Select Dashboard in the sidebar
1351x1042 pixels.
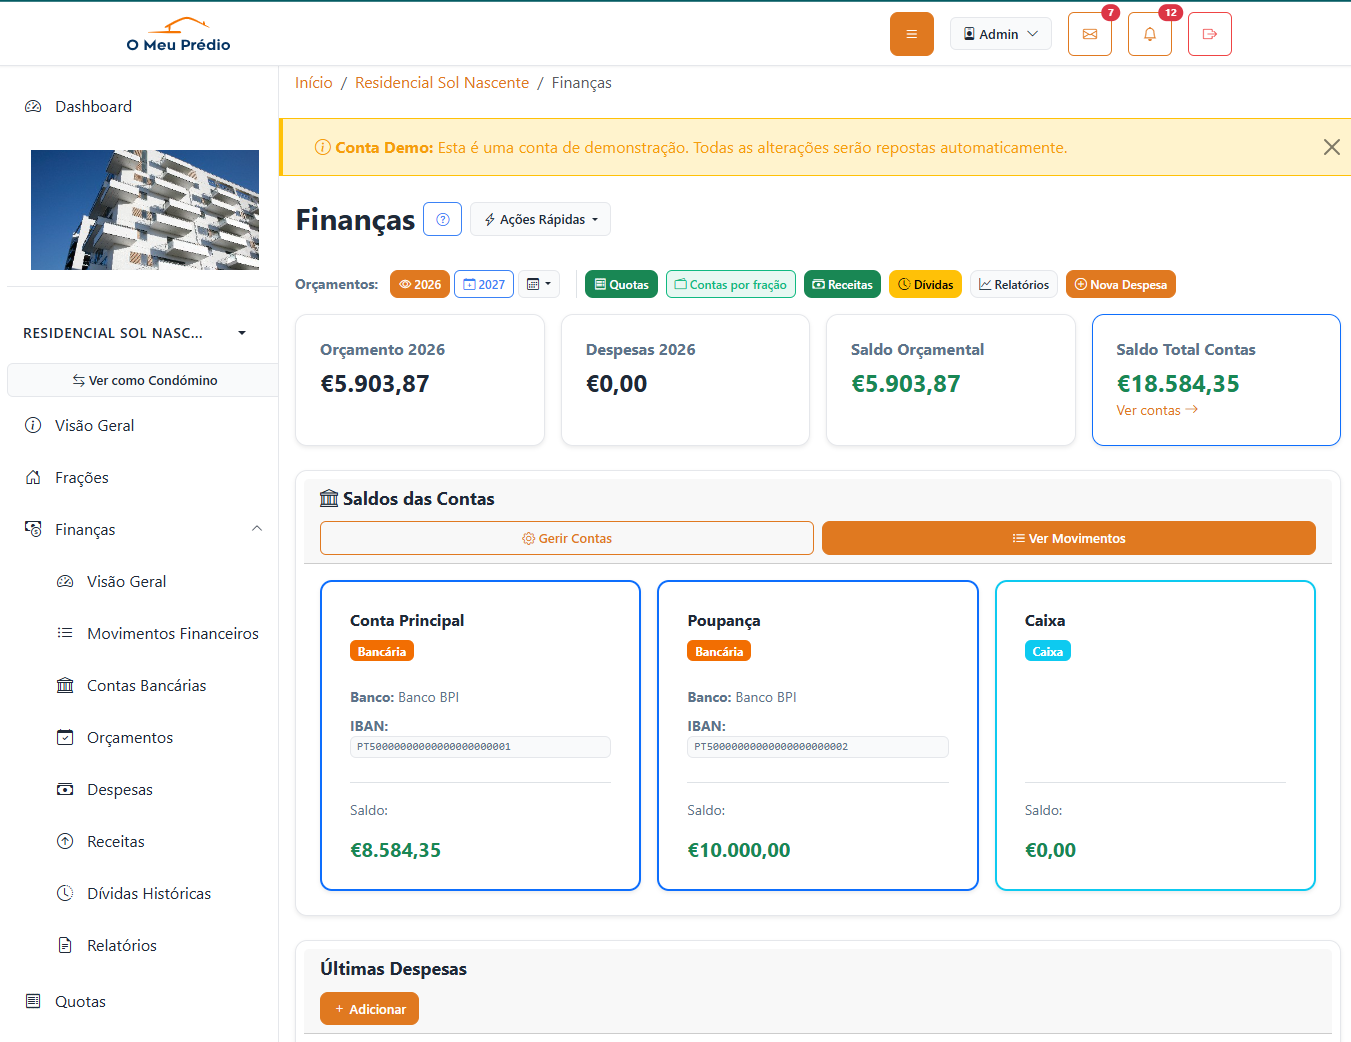point(91,106)
